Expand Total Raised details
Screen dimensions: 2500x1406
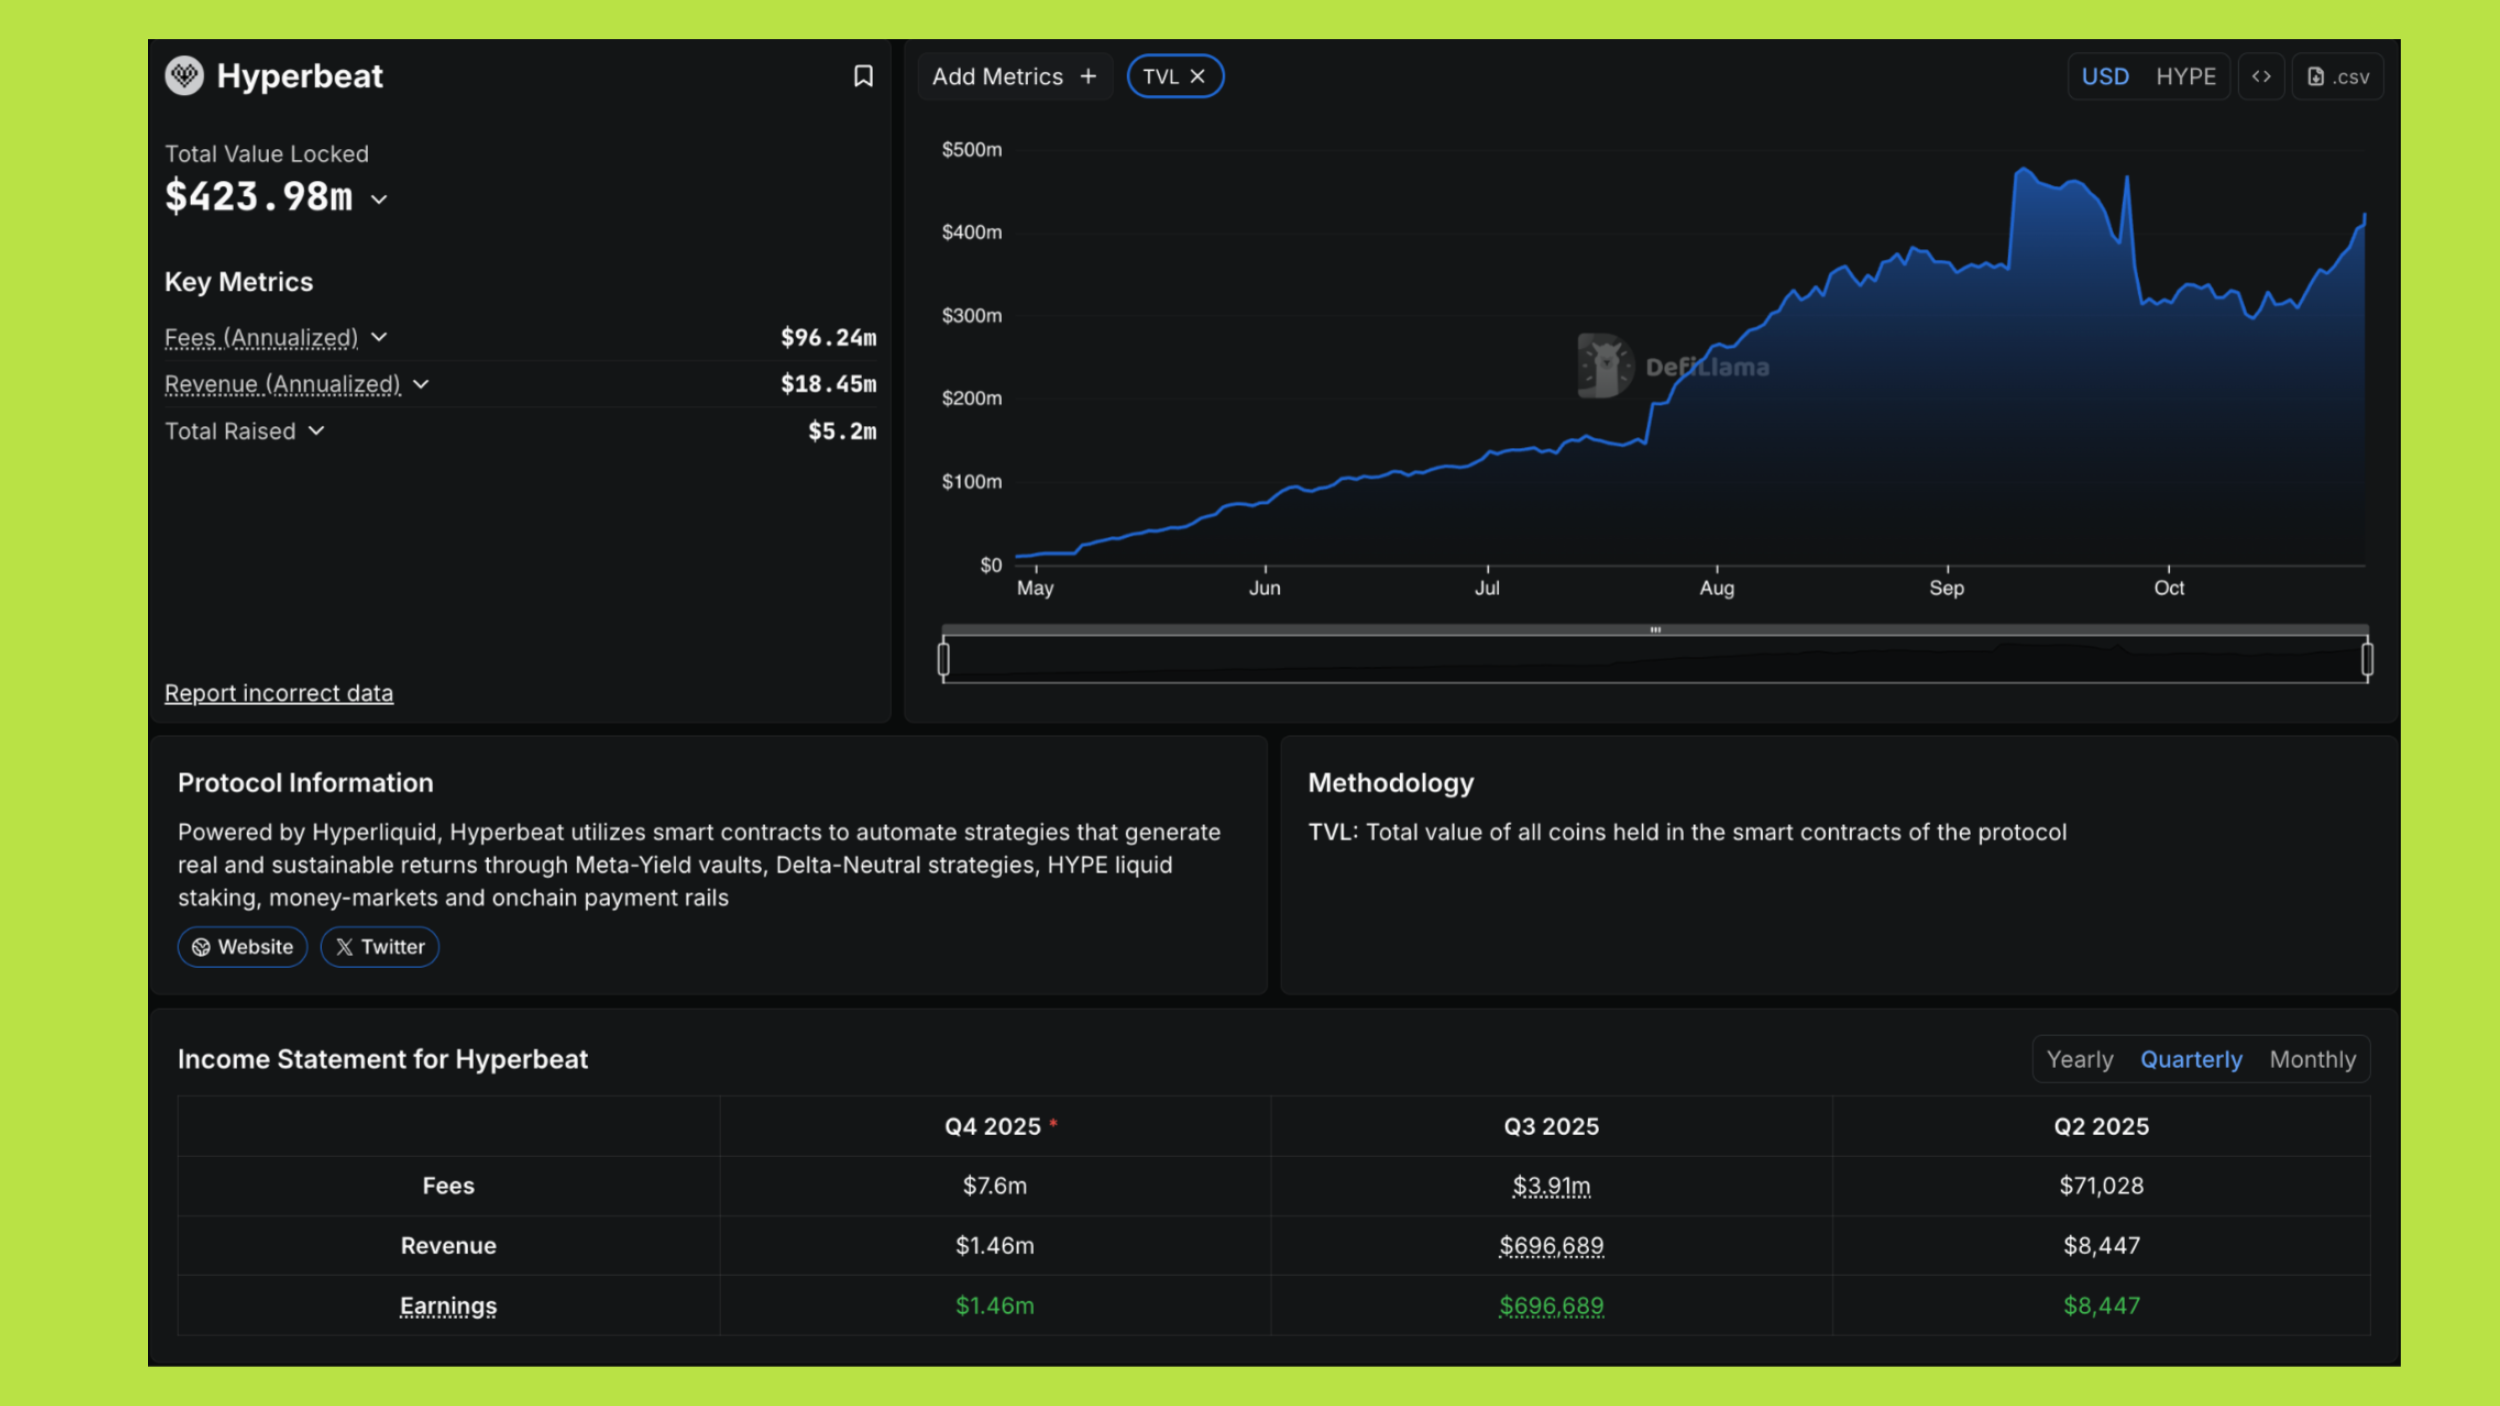coord(316,431)
